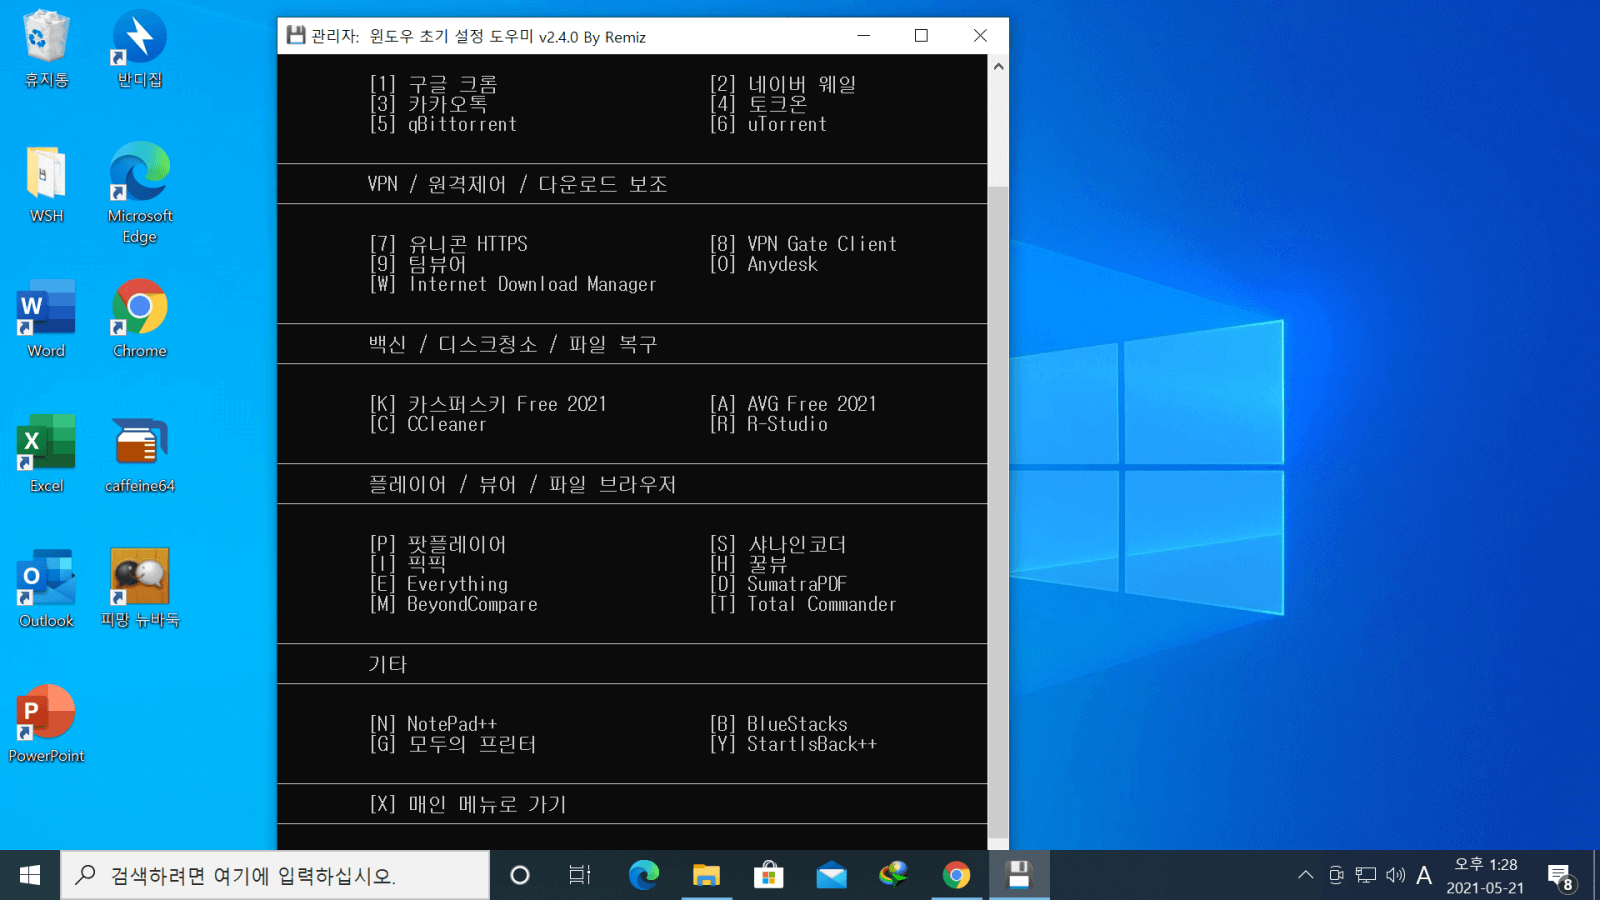The height and width of the screenshot is (900, 1600).
Task: Open the IDM globe icon in taskbar
Action: tap(893, 875)
